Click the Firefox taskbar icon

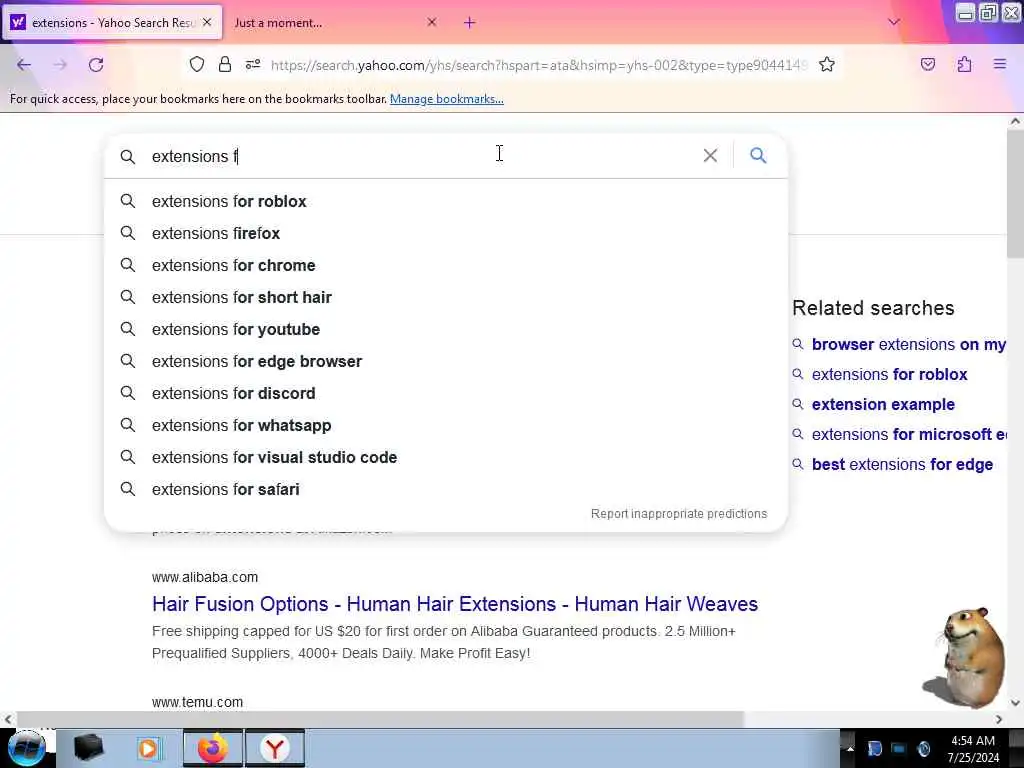tap(212, 748)
